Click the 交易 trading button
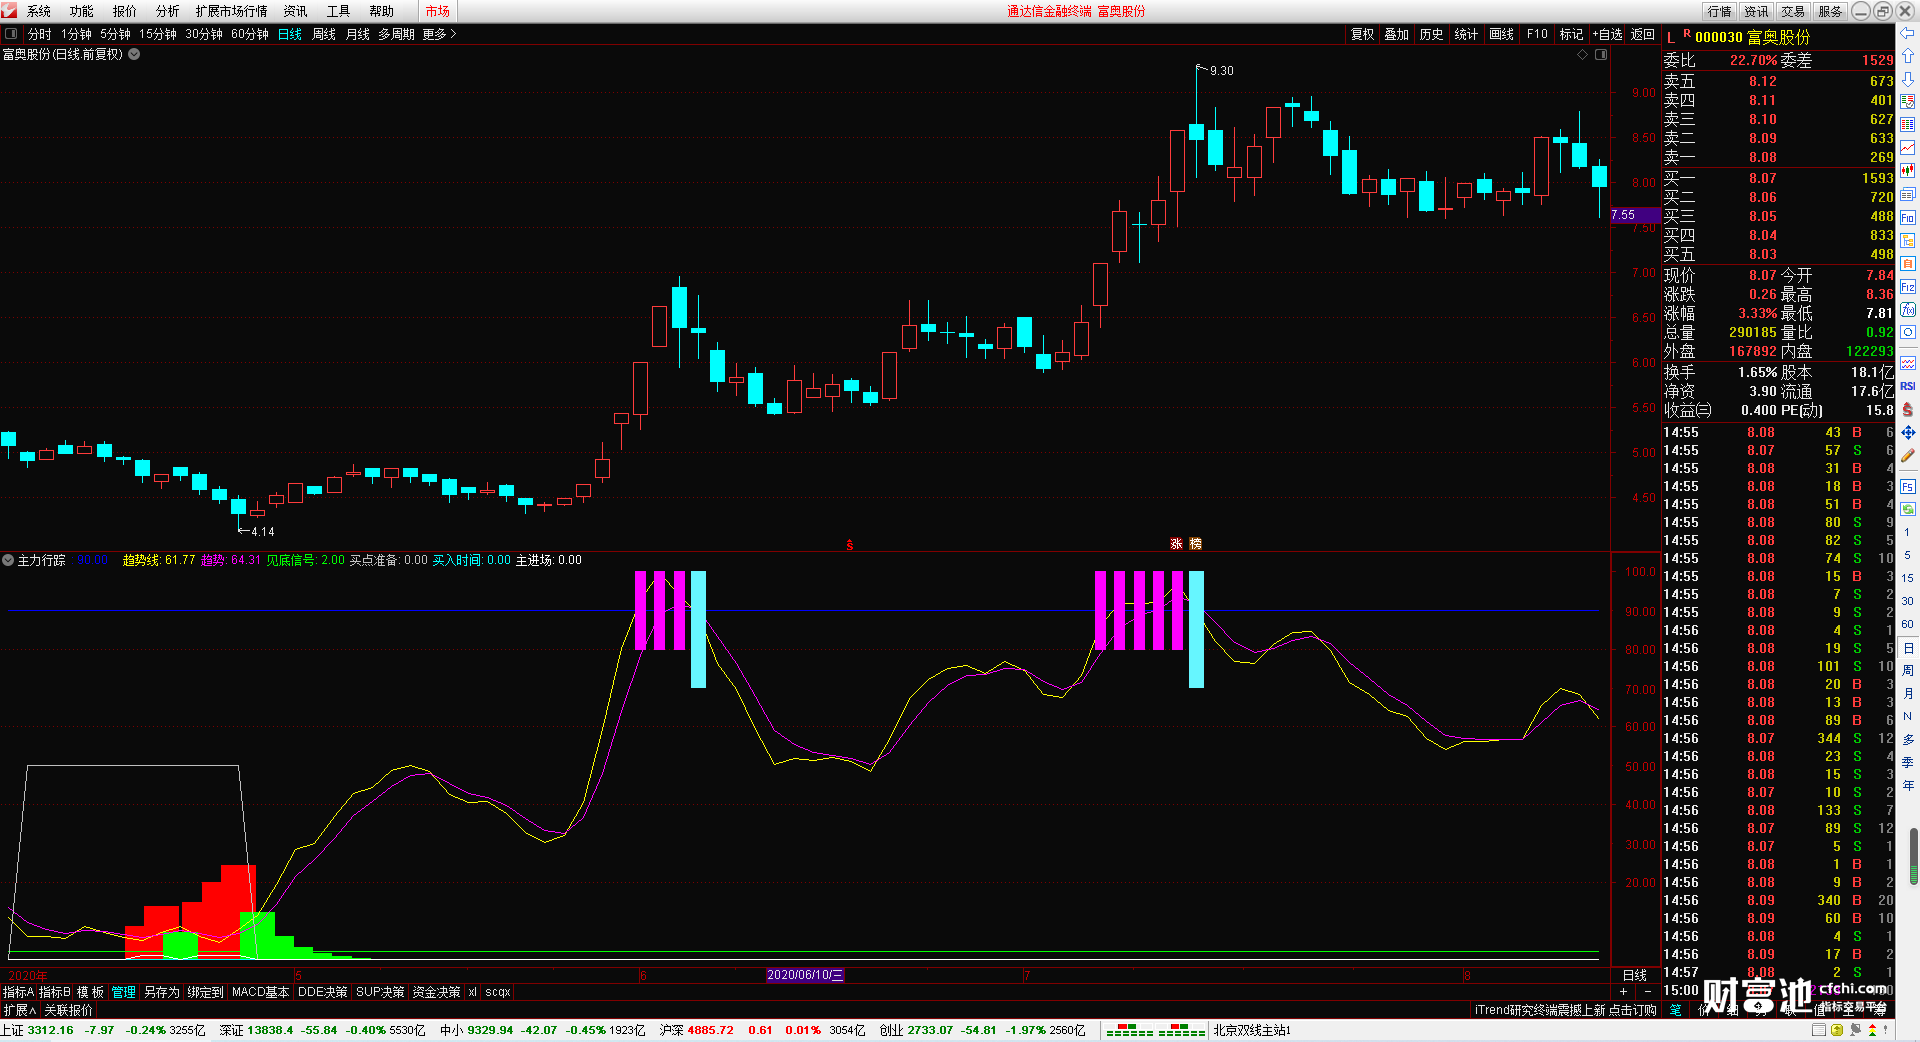This screenshot has height=1042, width=1920. [x=1793, y=11]
